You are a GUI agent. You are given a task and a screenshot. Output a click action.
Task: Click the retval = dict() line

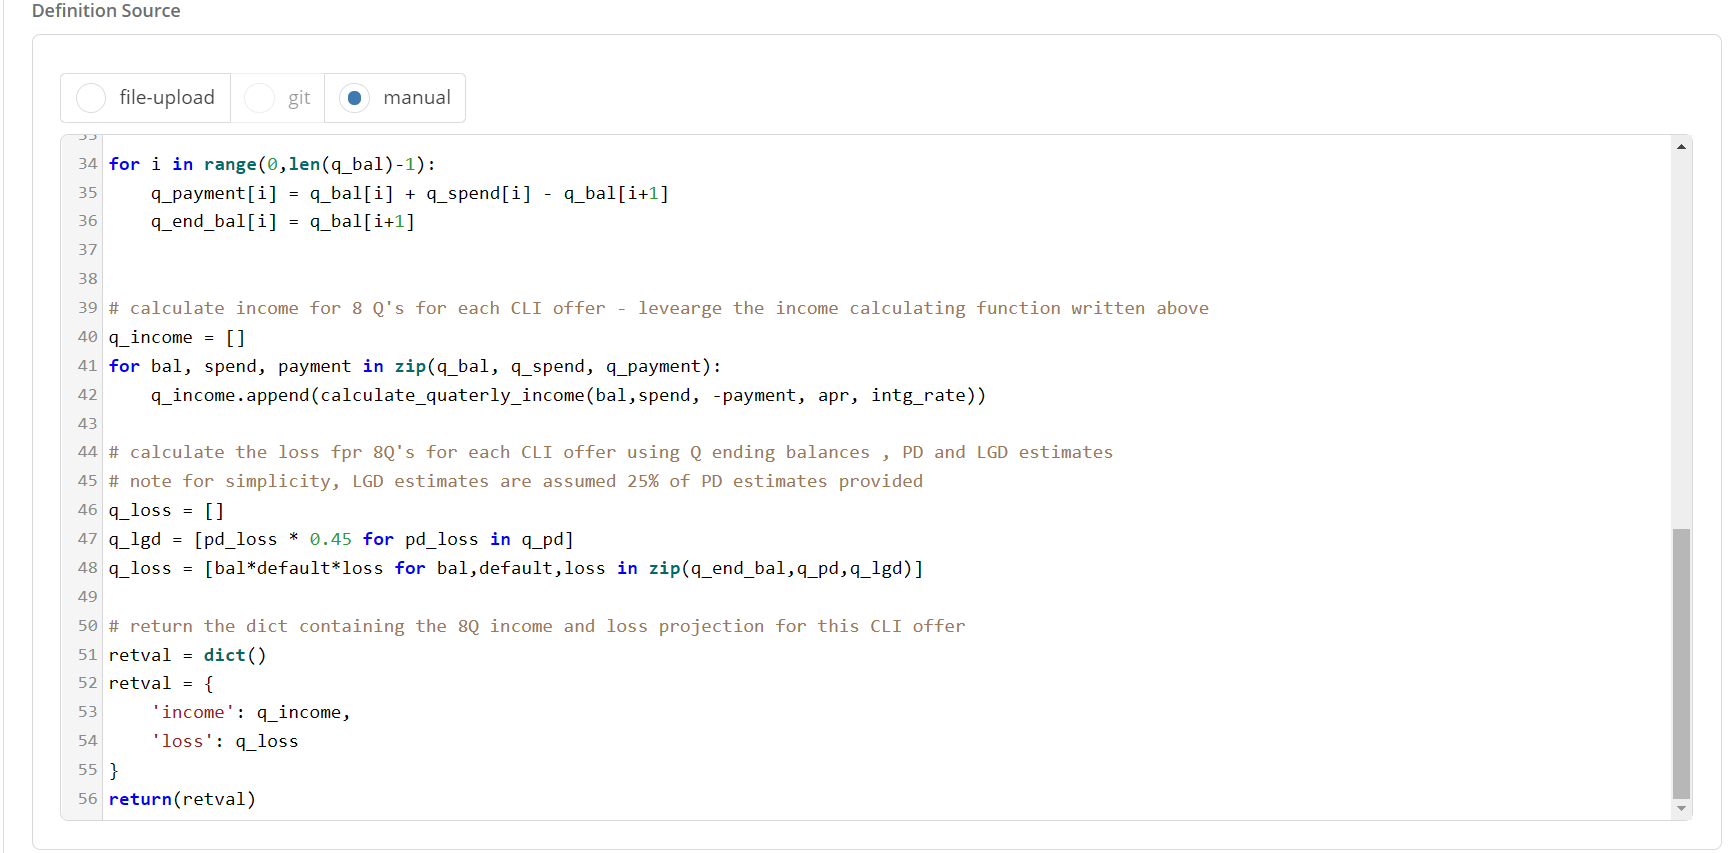[187, 656]
